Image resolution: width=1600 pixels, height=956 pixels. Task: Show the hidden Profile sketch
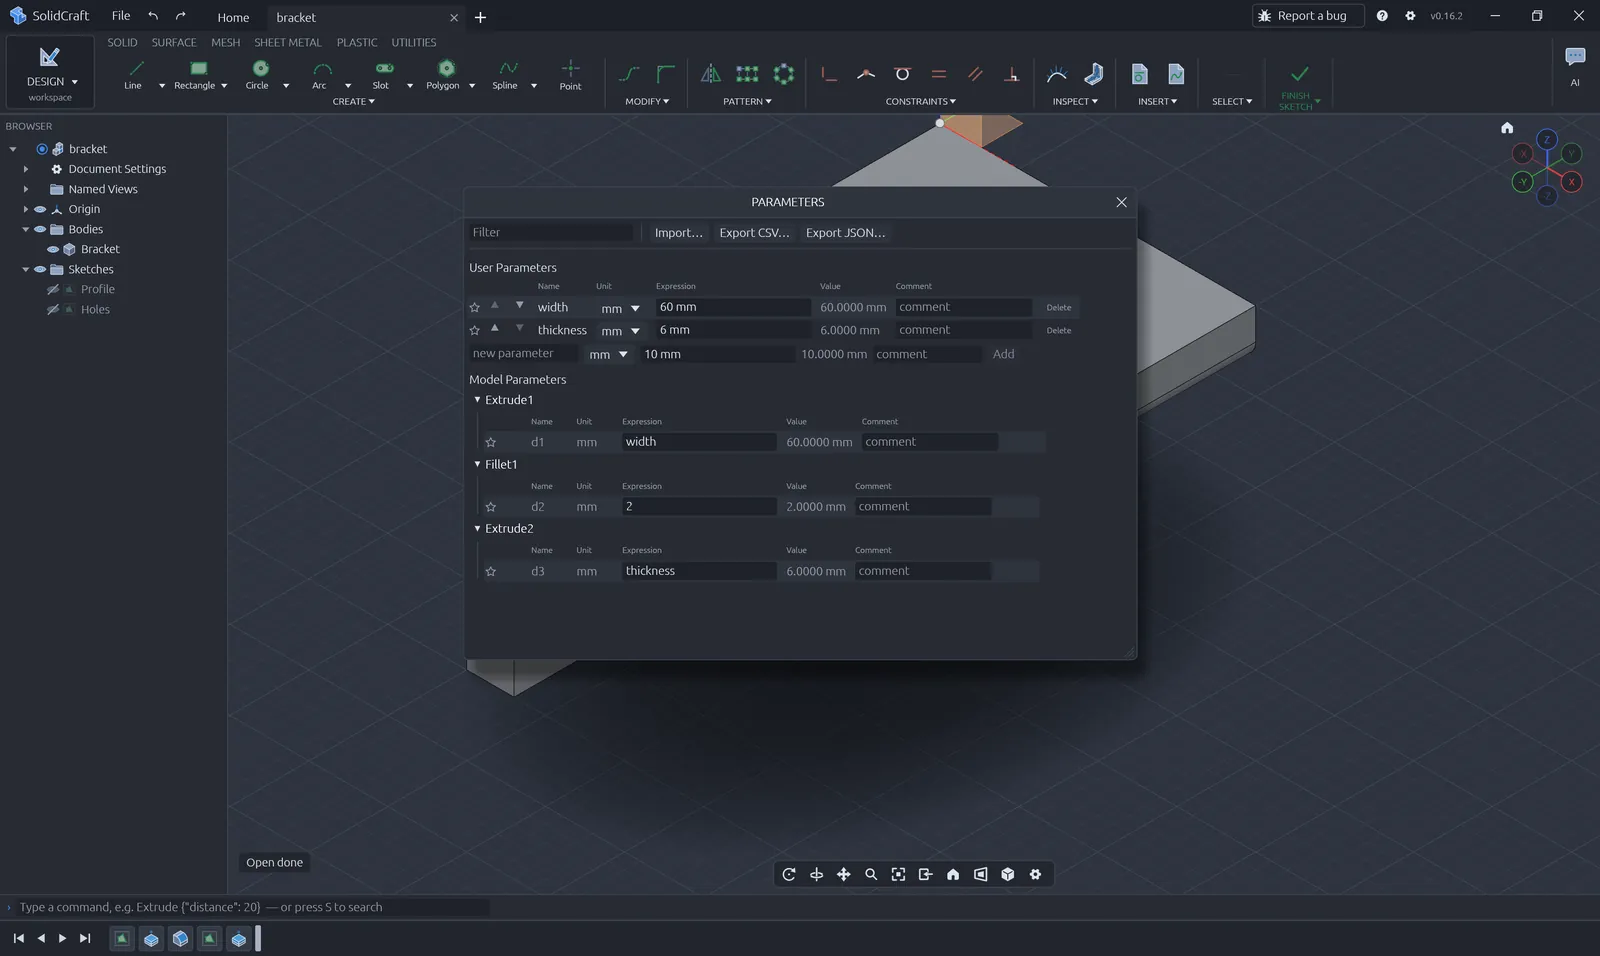click(x=53, y=290)
